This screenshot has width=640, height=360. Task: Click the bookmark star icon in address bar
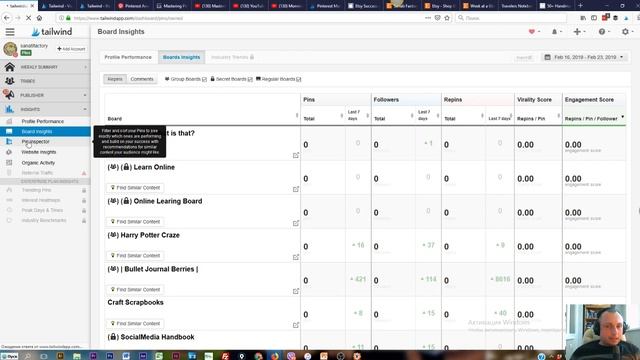[x=447, y=18]
